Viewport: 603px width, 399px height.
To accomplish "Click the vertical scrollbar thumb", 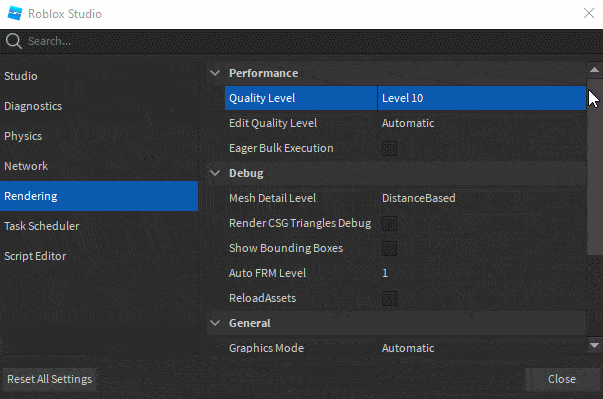I will tap(595, 167).
